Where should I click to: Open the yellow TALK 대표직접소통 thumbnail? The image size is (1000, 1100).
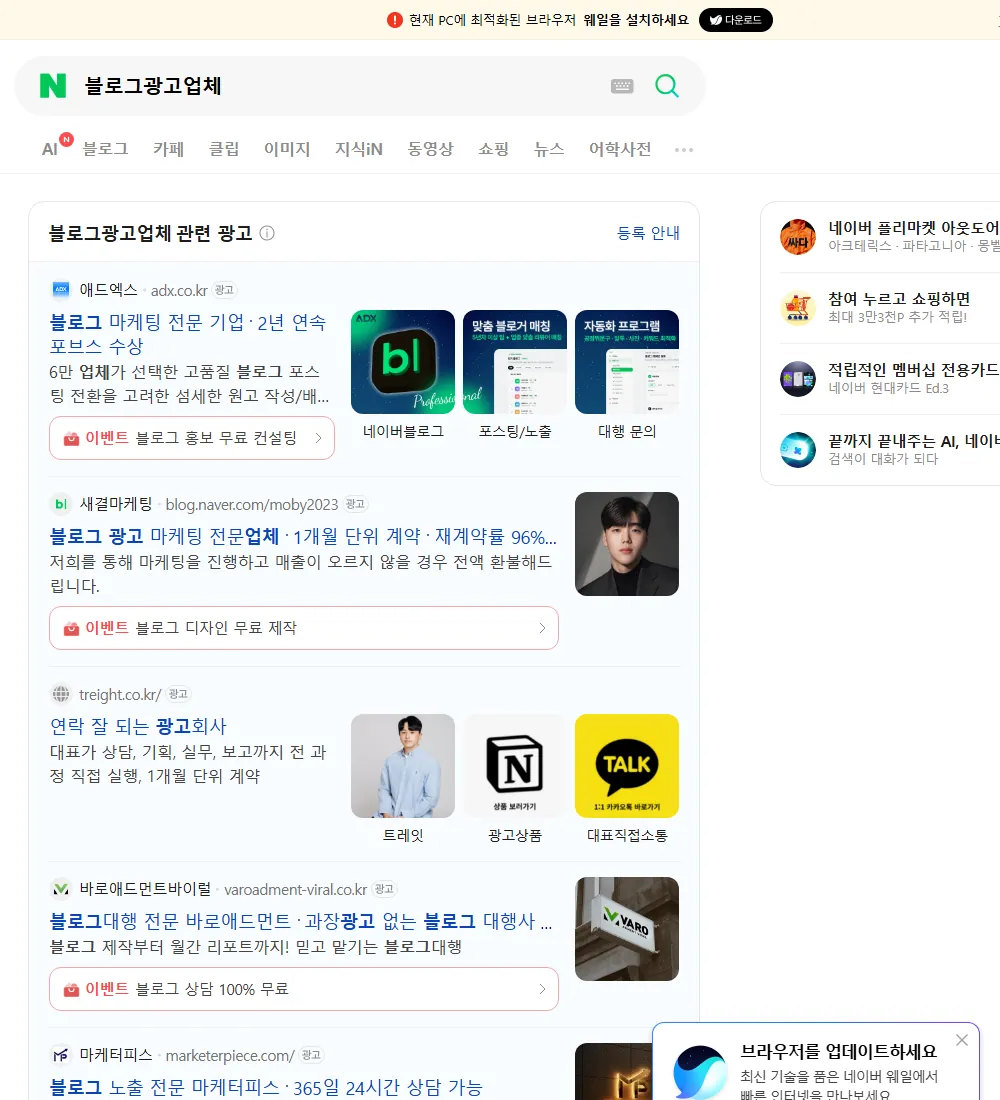pyautogui.click(x=627, y=766)
